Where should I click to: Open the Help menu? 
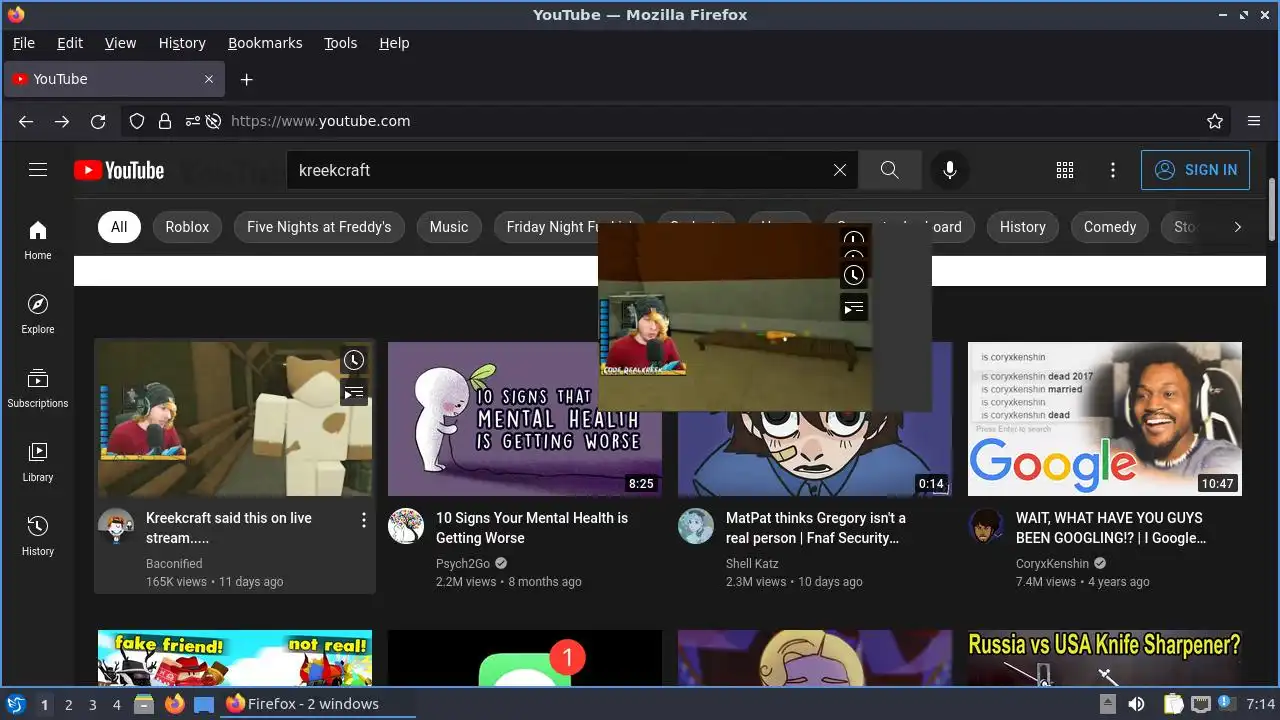394,43
